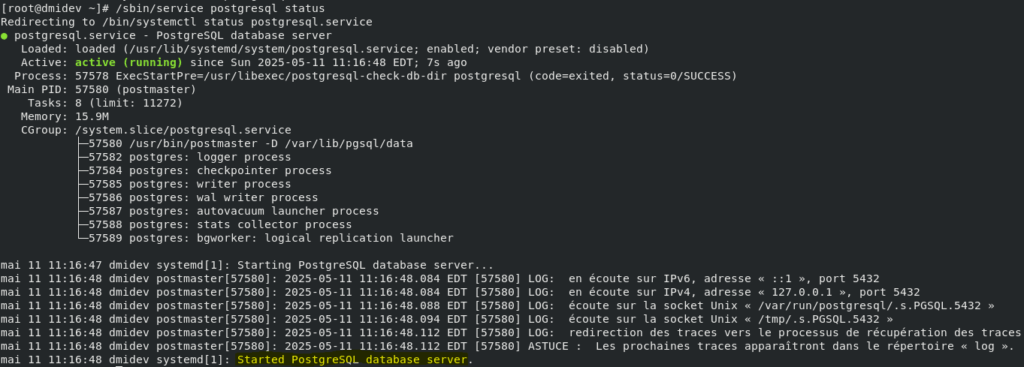
Task: Click the green status dot beside postgresql.service
Action: [5, 36]
